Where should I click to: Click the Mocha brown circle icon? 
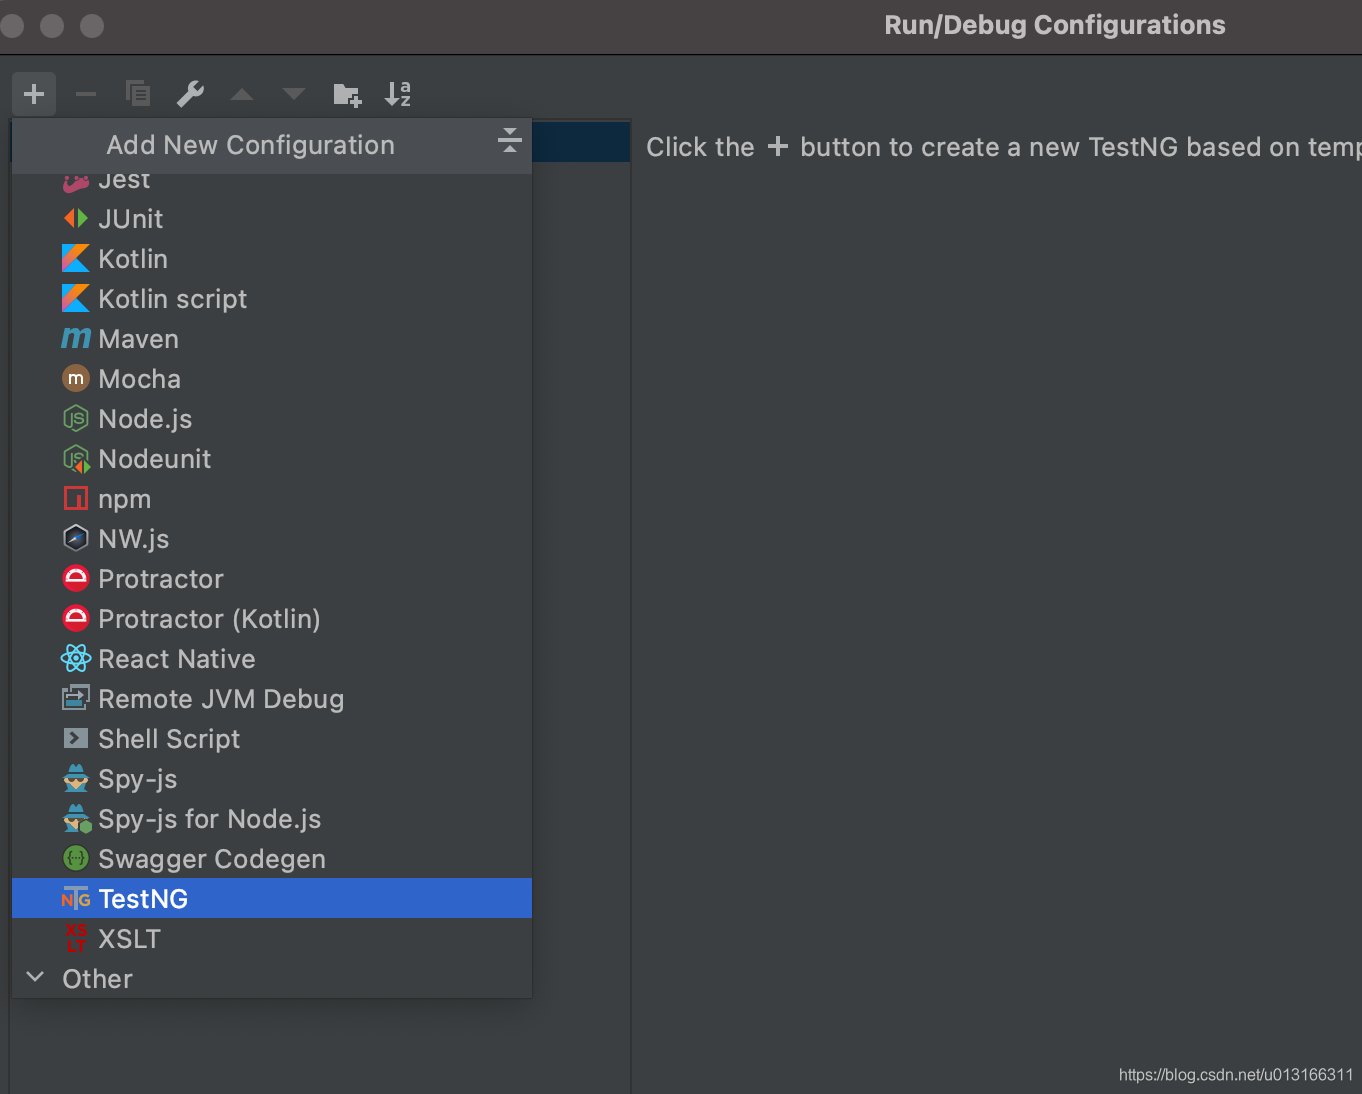(x=76, y=378)
